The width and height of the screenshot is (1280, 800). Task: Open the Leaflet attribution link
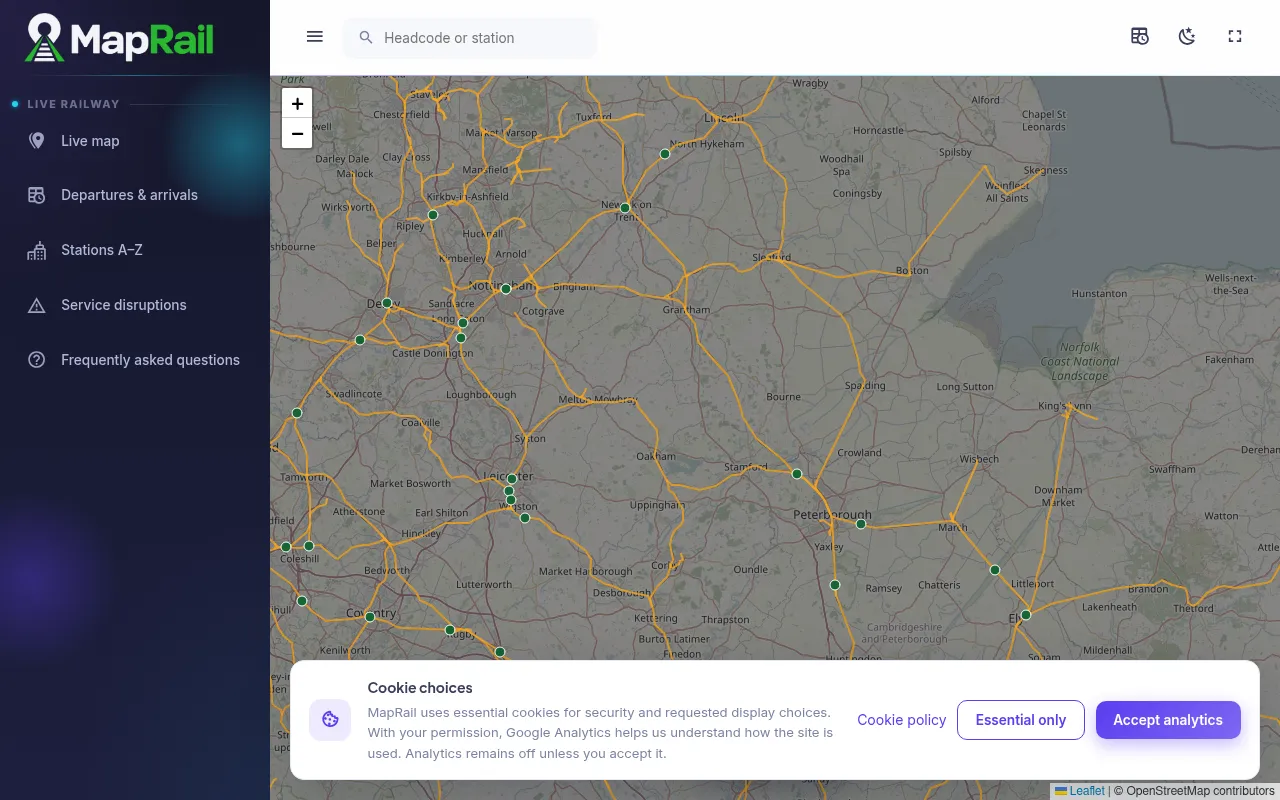1080,791
